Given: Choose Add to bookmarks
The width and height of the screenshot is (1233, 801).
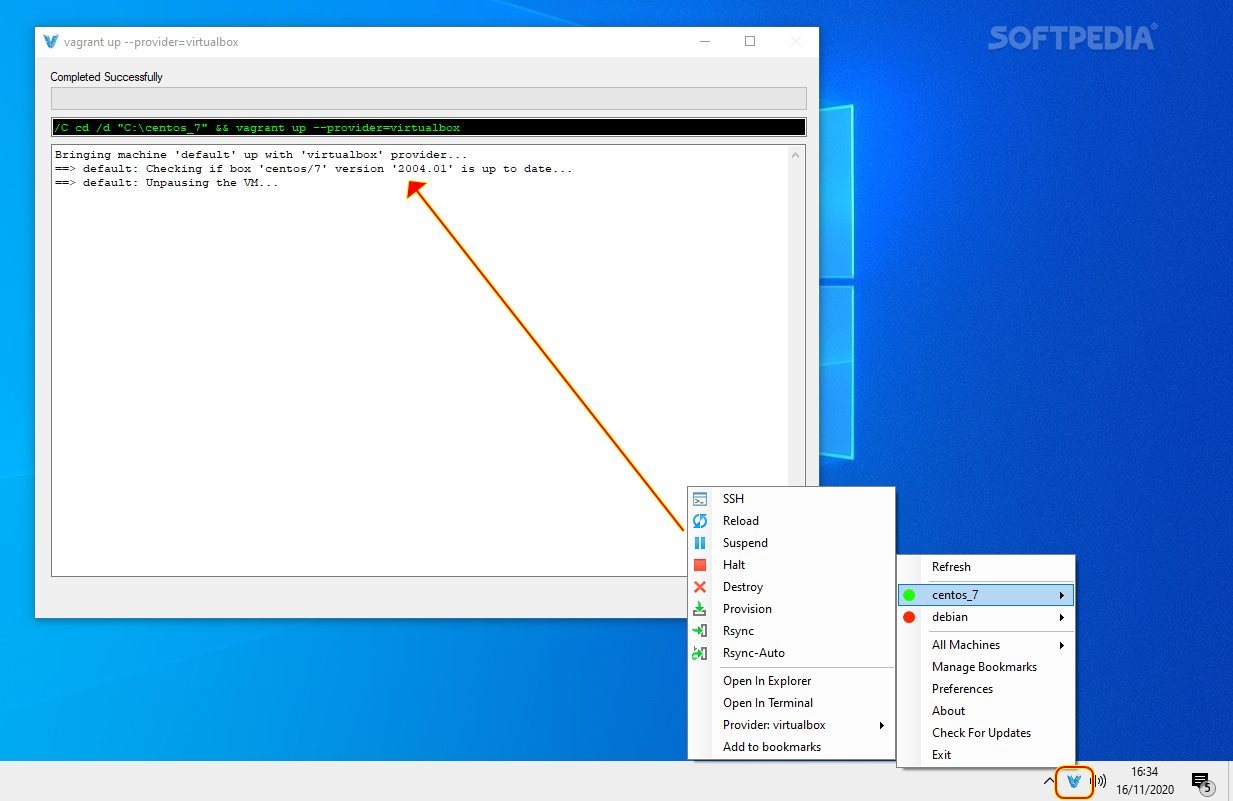Looking at the screenshot, I should (x=791, y=747).
